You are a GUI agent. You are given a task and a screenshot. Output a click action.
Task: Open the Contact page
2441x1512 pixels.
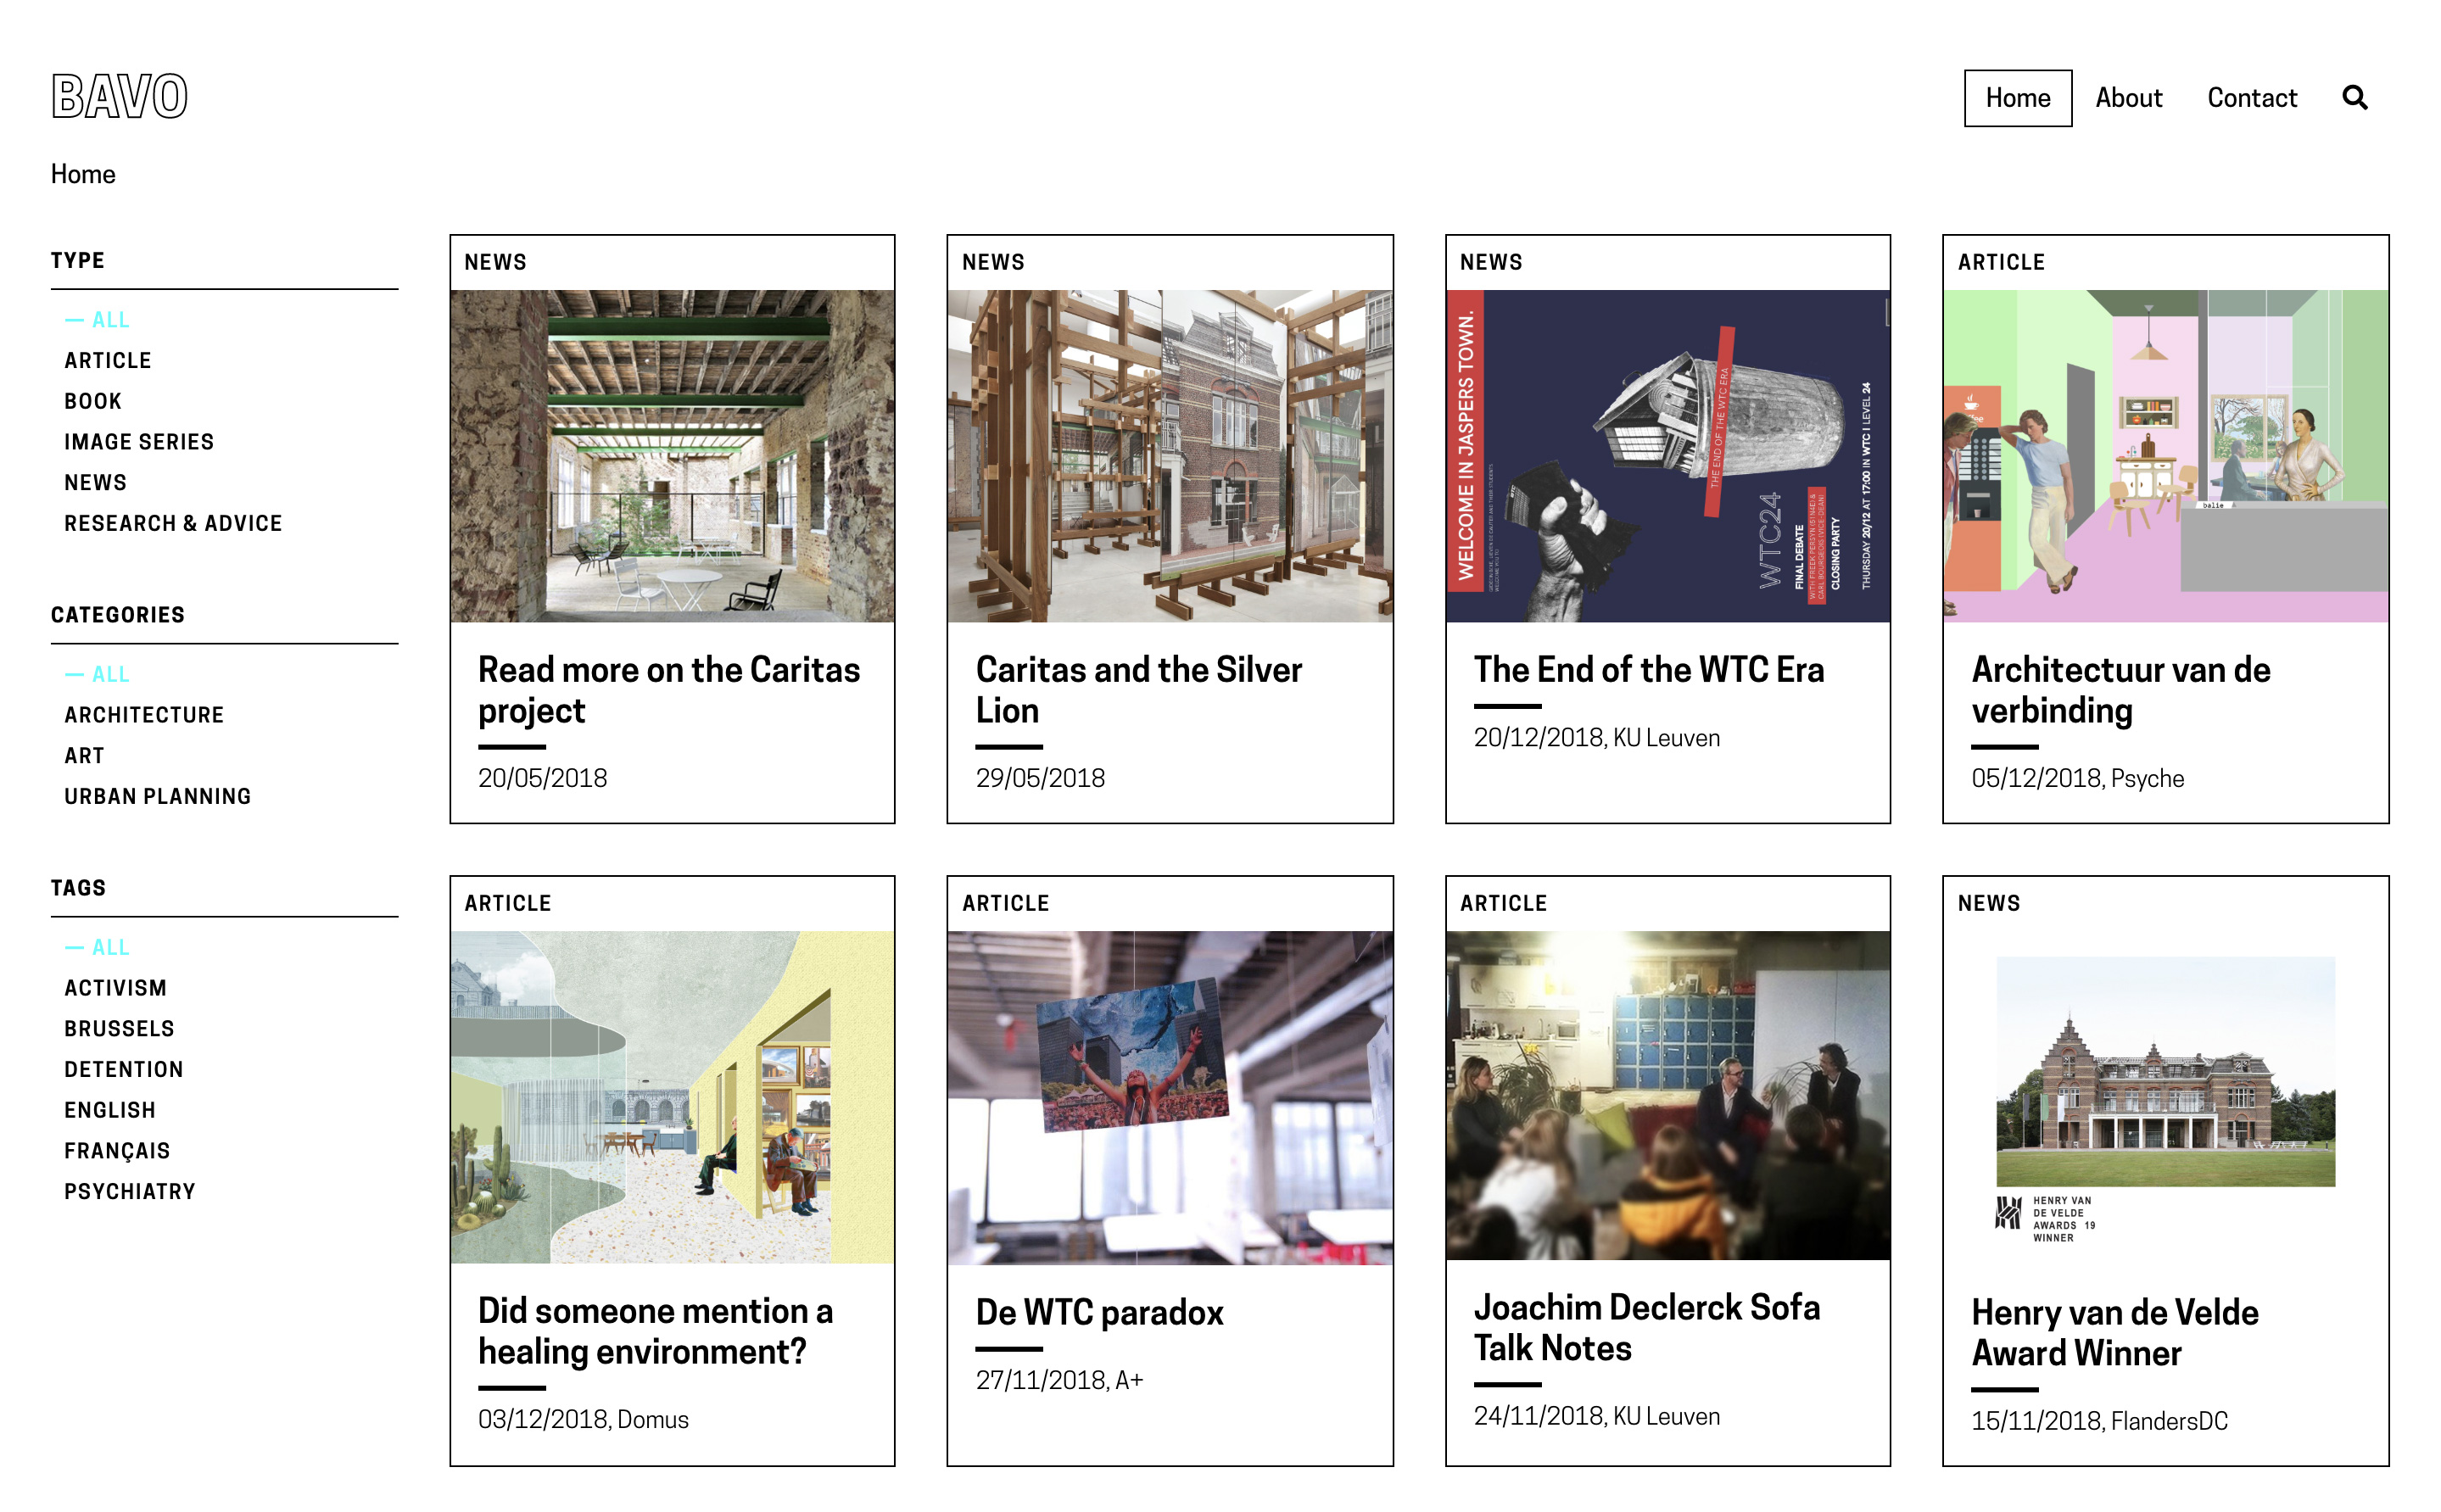[2251, 97]
